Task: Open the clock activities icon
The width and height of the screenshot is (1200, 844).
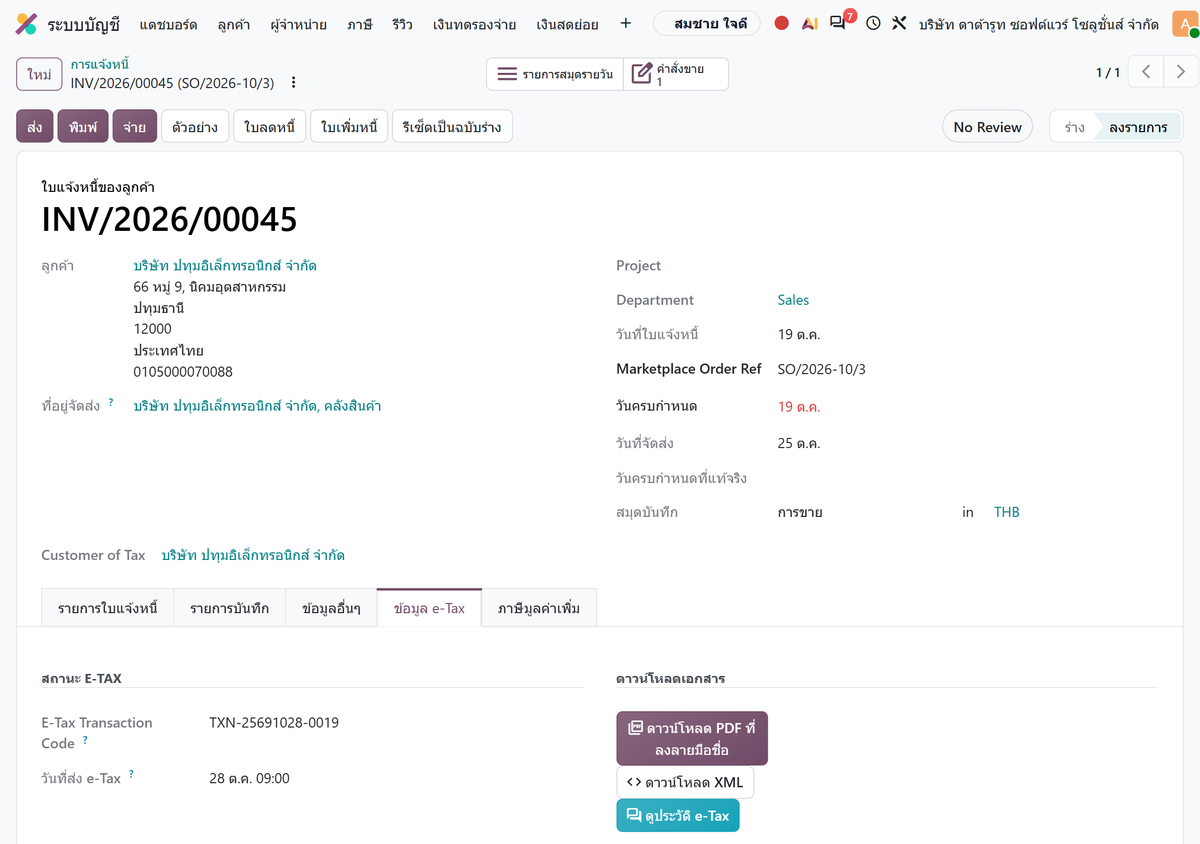Action: [873, 23]
